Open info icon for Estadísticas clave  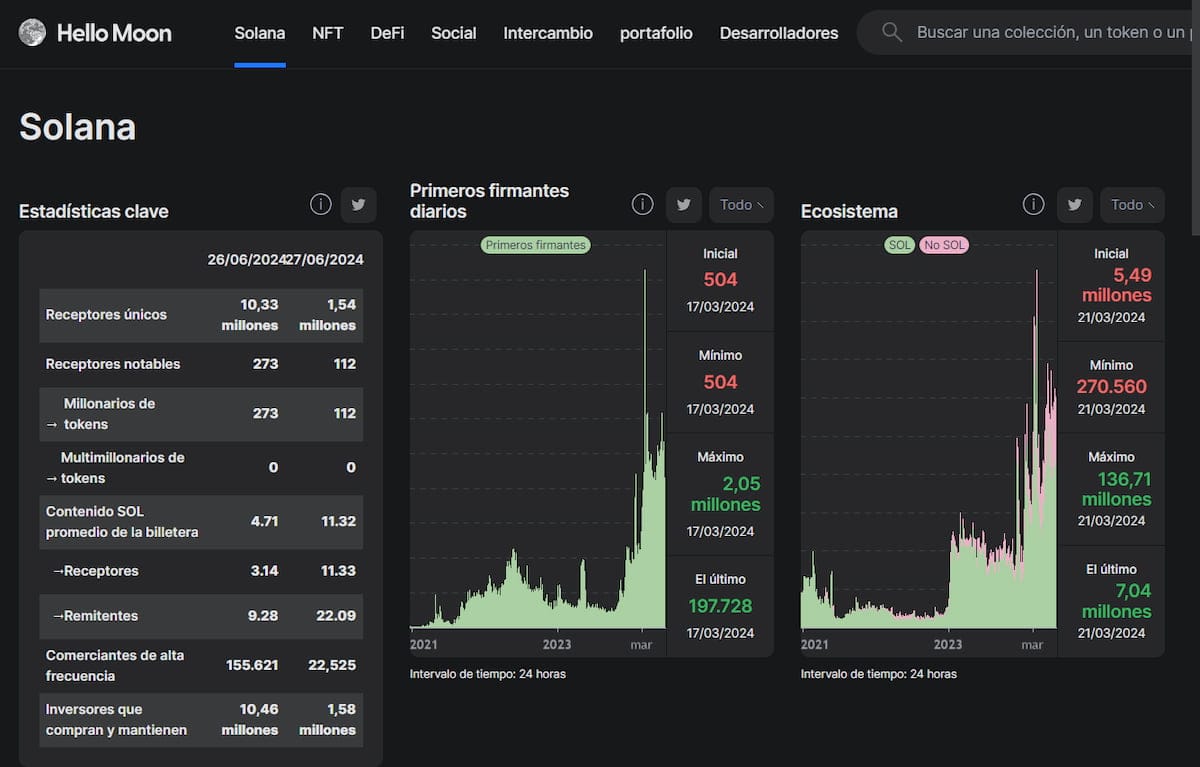(320, 204)
